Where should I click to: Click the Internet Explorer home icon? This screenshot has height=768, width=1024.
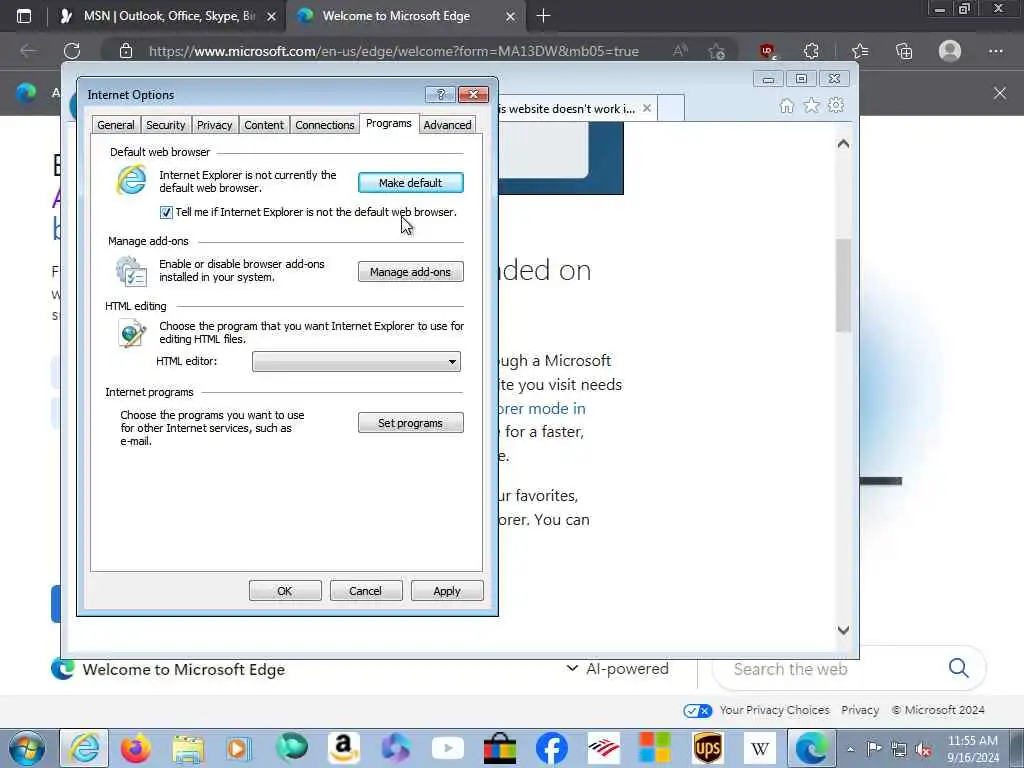point(787,106)
